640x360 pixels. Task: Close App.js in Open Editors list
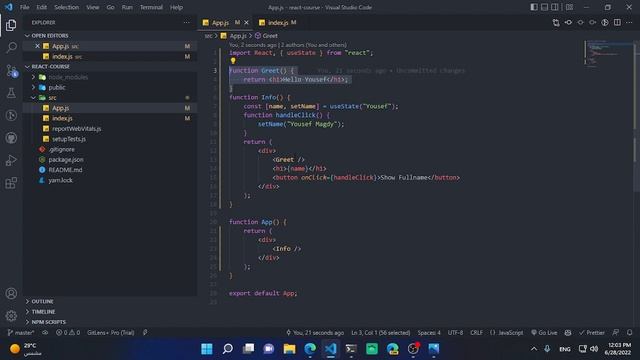[37, 46]
